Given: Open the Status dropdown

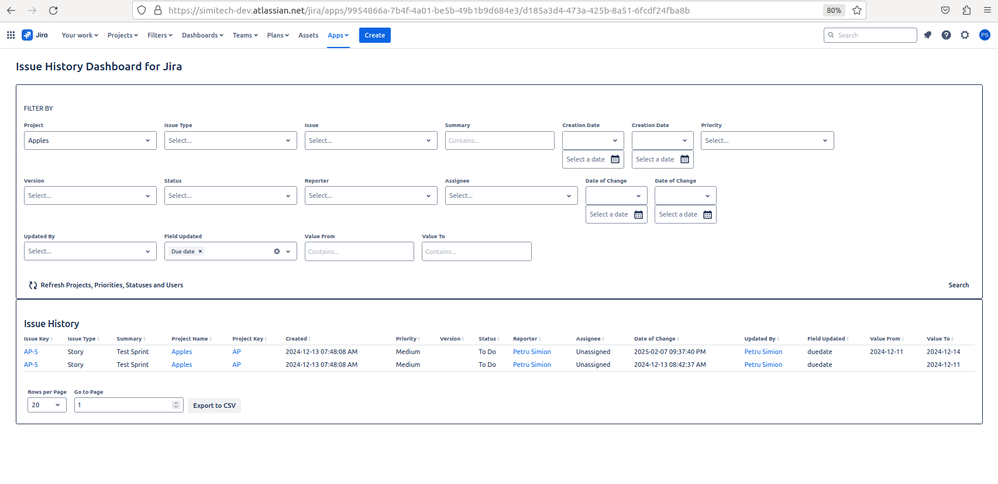Looking at the screenshot, I should 230,196.
